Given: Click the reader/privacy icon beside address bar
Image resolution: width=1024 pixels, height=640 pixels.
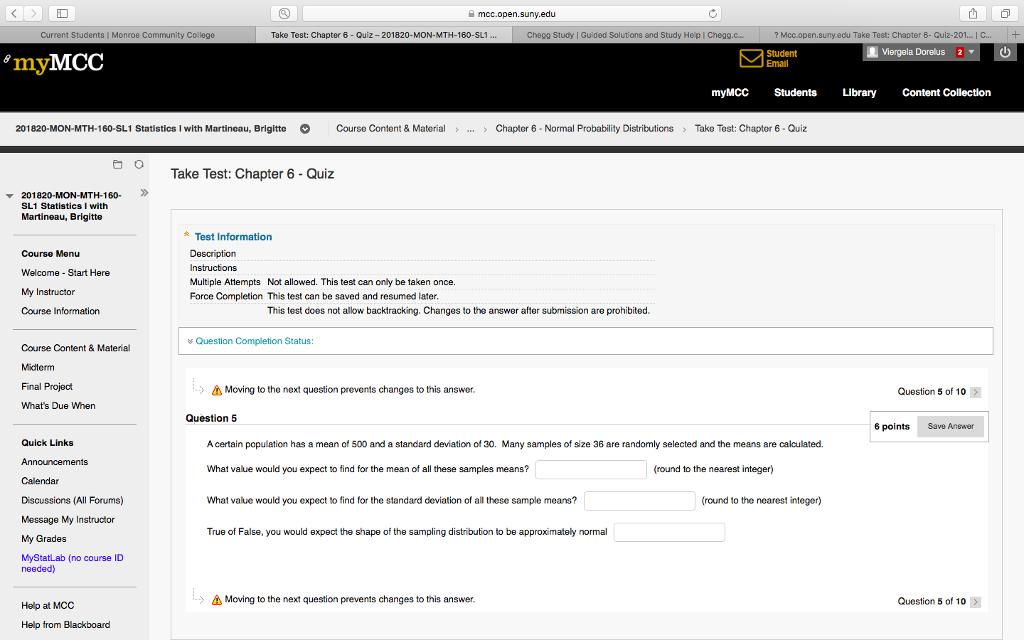Looking at the screenshot, I should 284,13.
